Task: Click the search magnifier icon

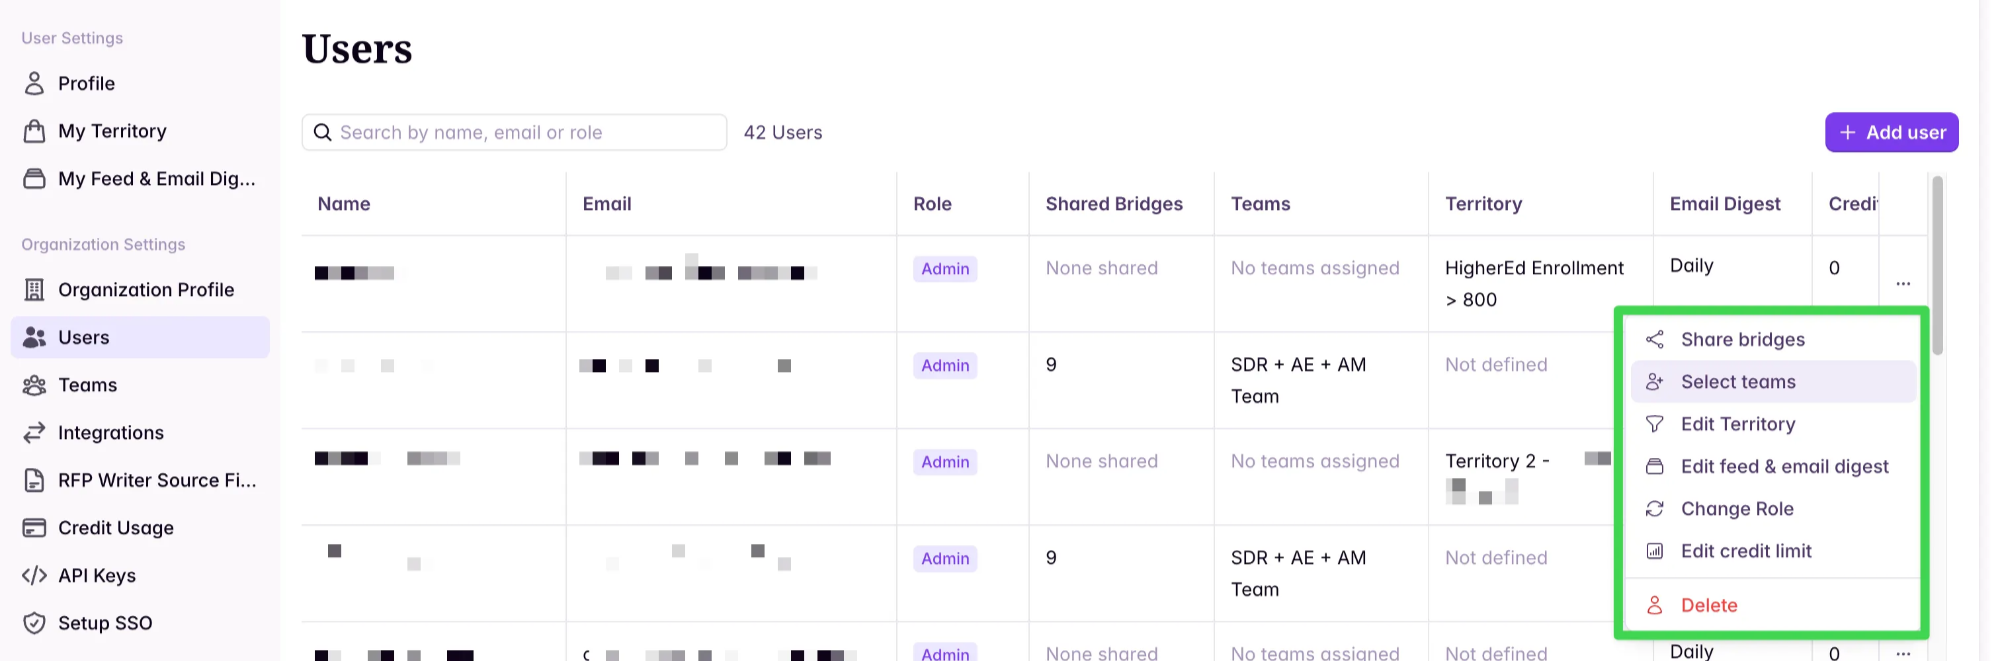Action: 322,132
